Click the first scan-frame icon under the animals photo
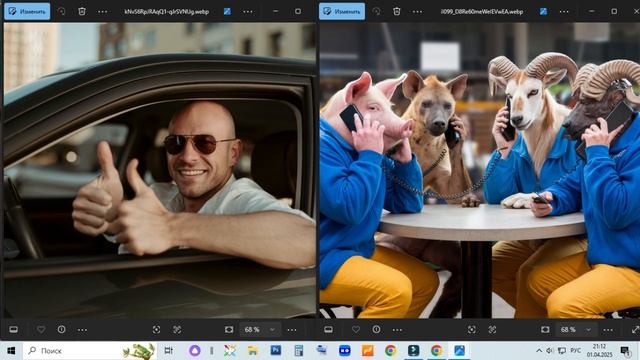640x360 pixels. pos(471,329)
